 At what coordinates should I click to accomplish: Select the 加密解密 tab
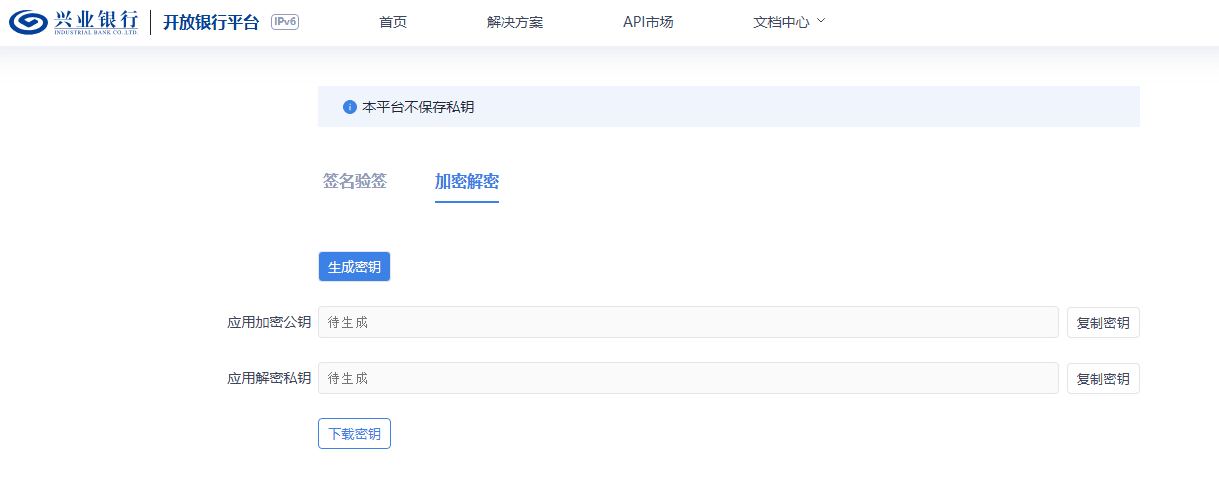467,181
